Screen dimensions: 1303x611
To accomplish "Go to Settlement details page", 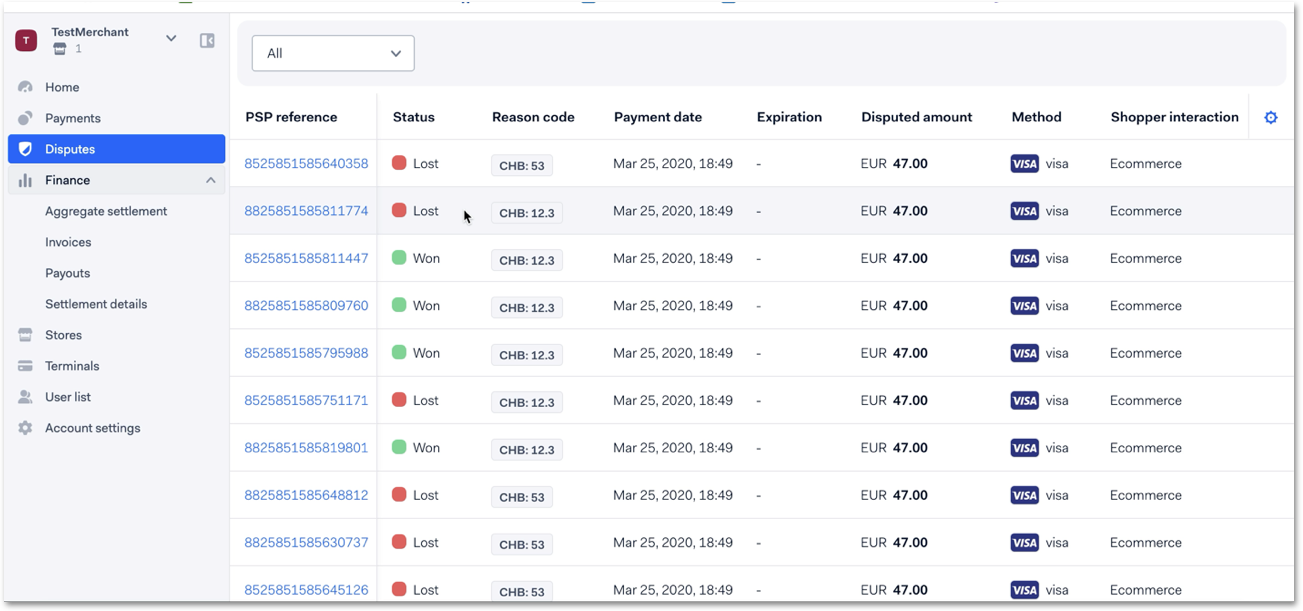I will click(96, 304).
